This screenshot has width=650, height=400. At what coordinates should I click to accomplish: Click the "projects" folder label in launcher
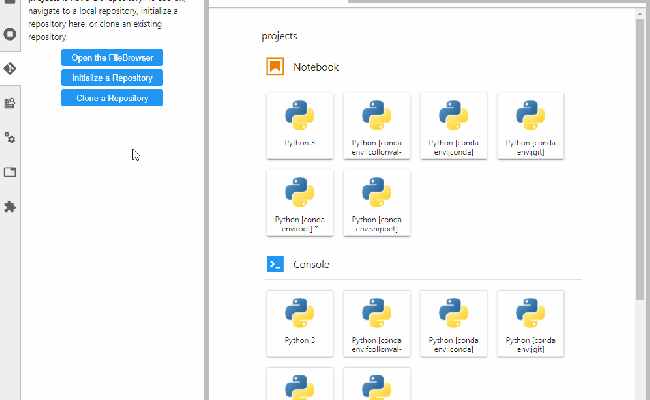point(279,36)
